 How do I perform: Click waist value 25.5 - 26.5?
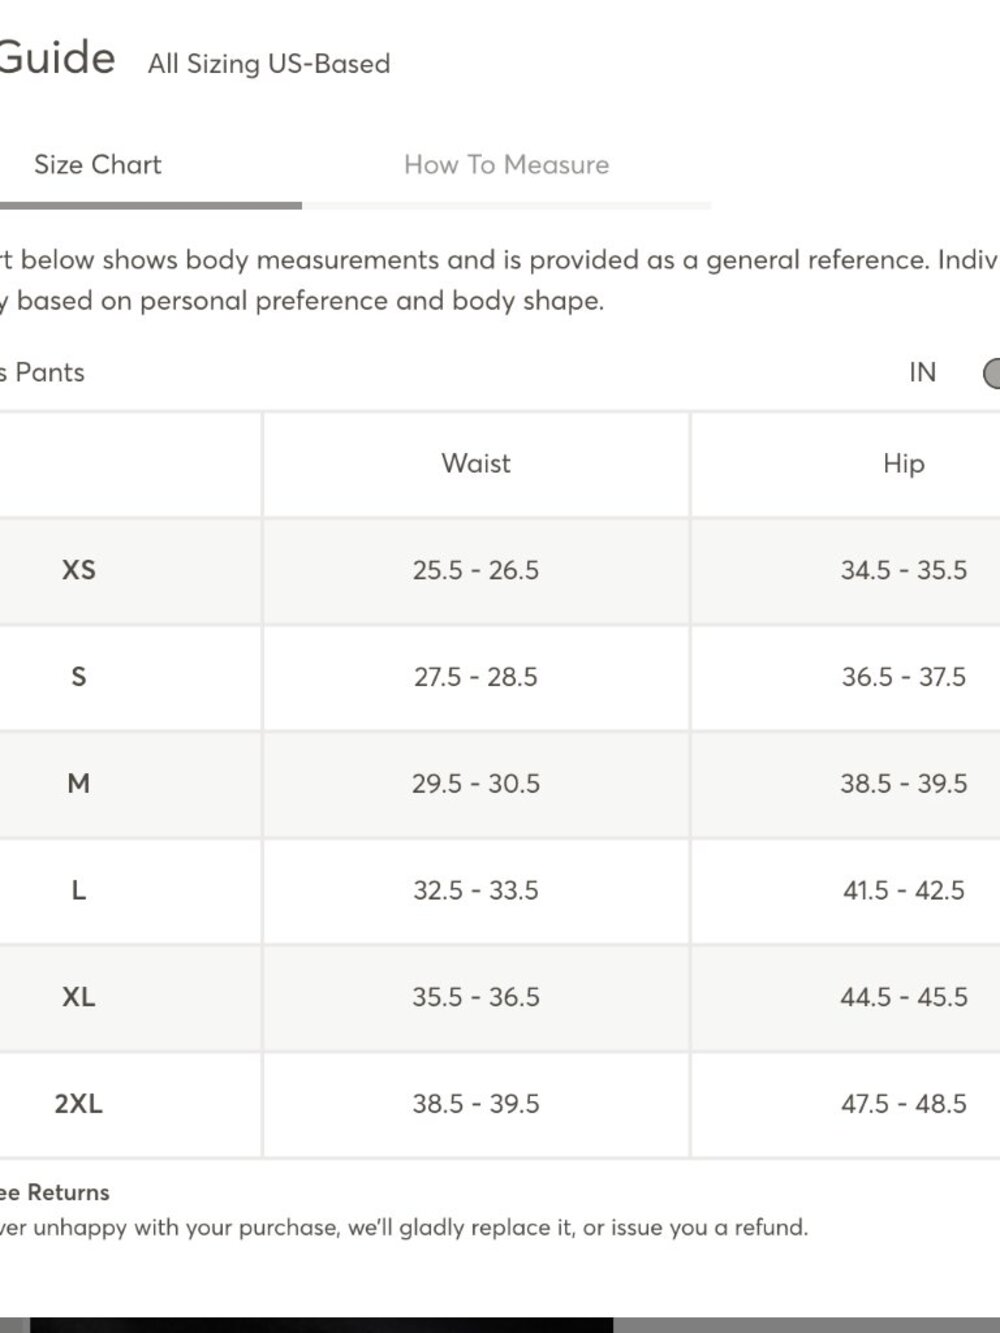coord(476,570)
